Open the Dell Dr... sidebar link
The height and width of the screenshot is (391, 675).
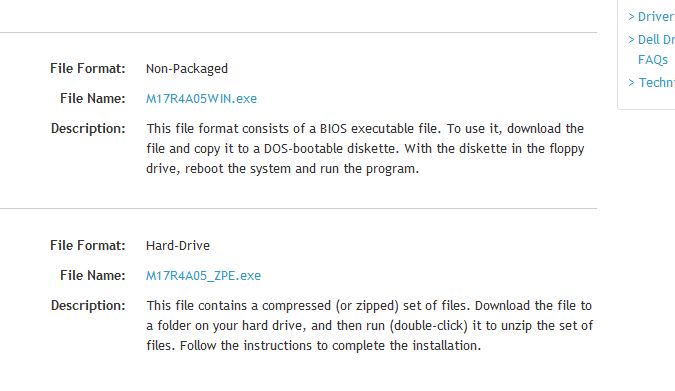(656, 40)
